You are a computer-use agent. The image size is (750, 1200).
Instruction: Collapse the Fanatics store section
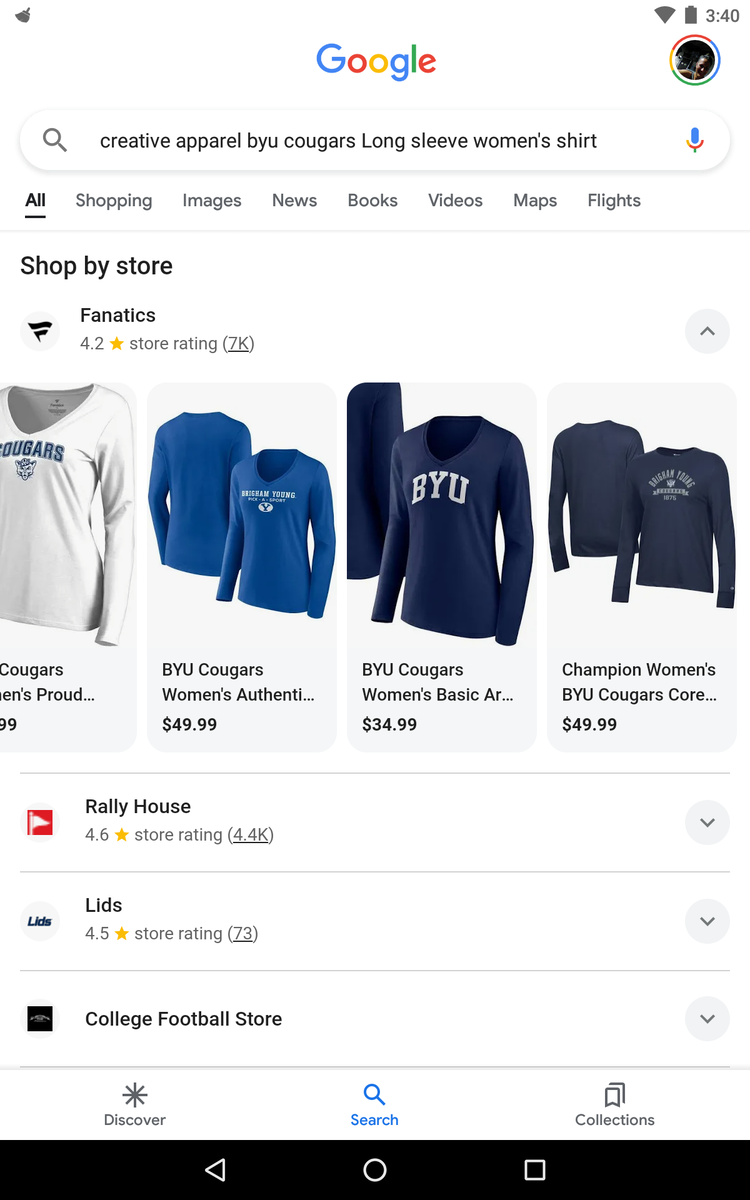pyautogui.click(x=707, y=331)
